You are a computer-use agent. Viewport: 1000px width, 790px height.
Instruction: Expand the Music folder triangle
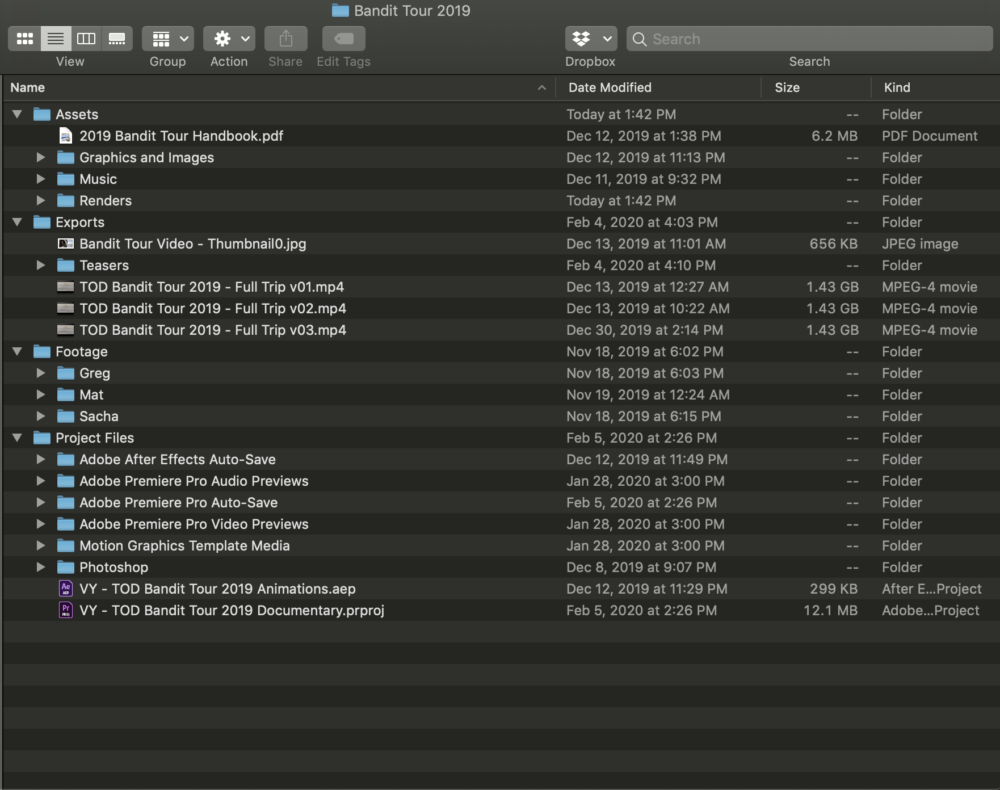click(x=41, y=179)
